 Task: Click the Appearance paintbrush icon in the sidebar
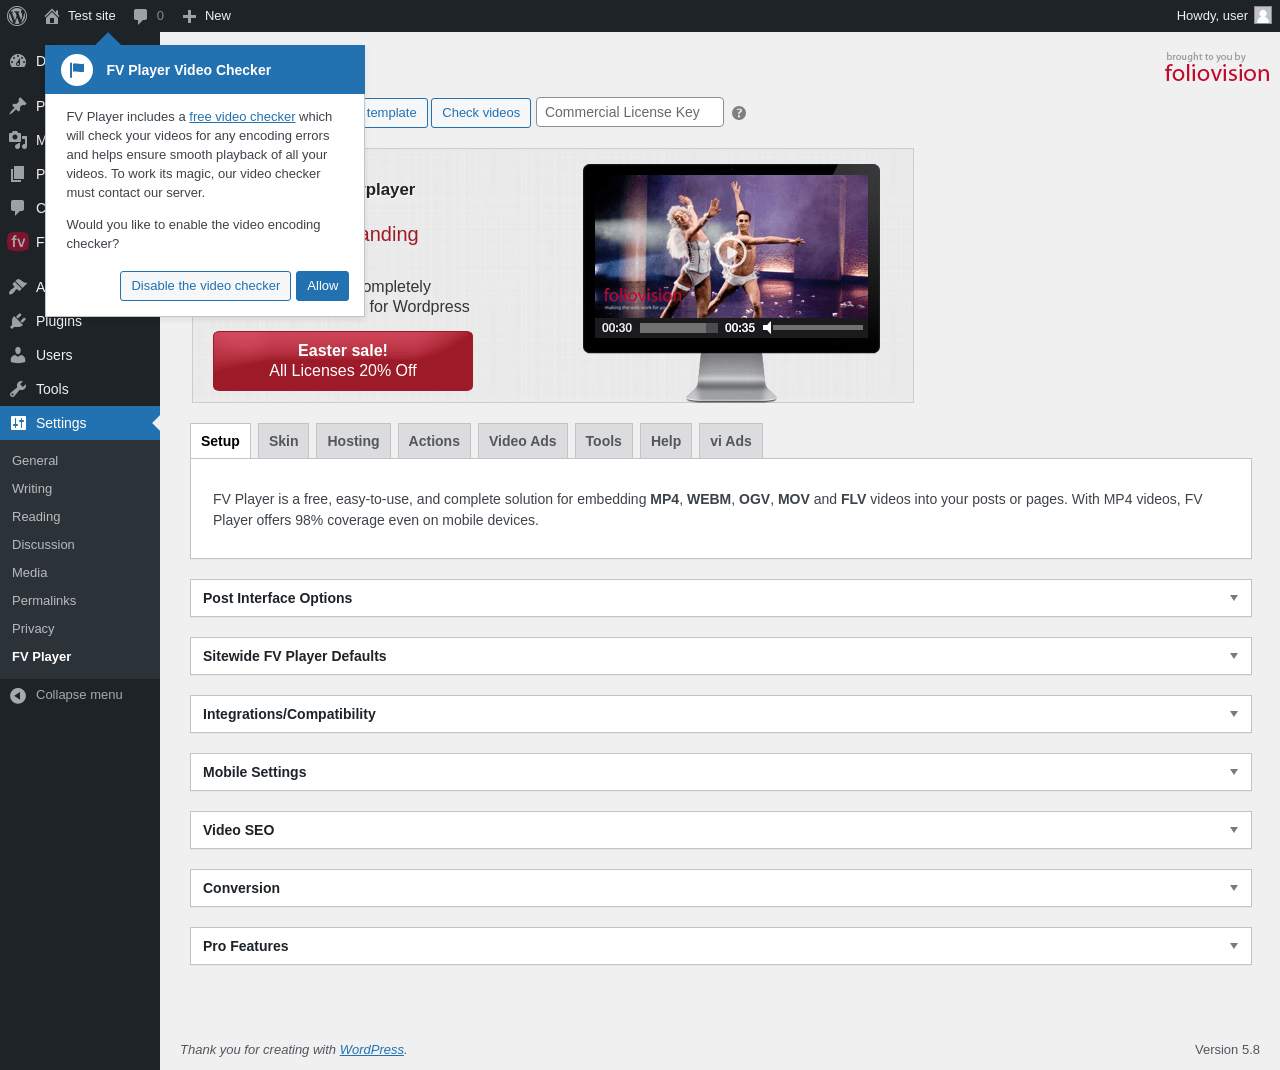pyautogui.click(x=18, y=287)
